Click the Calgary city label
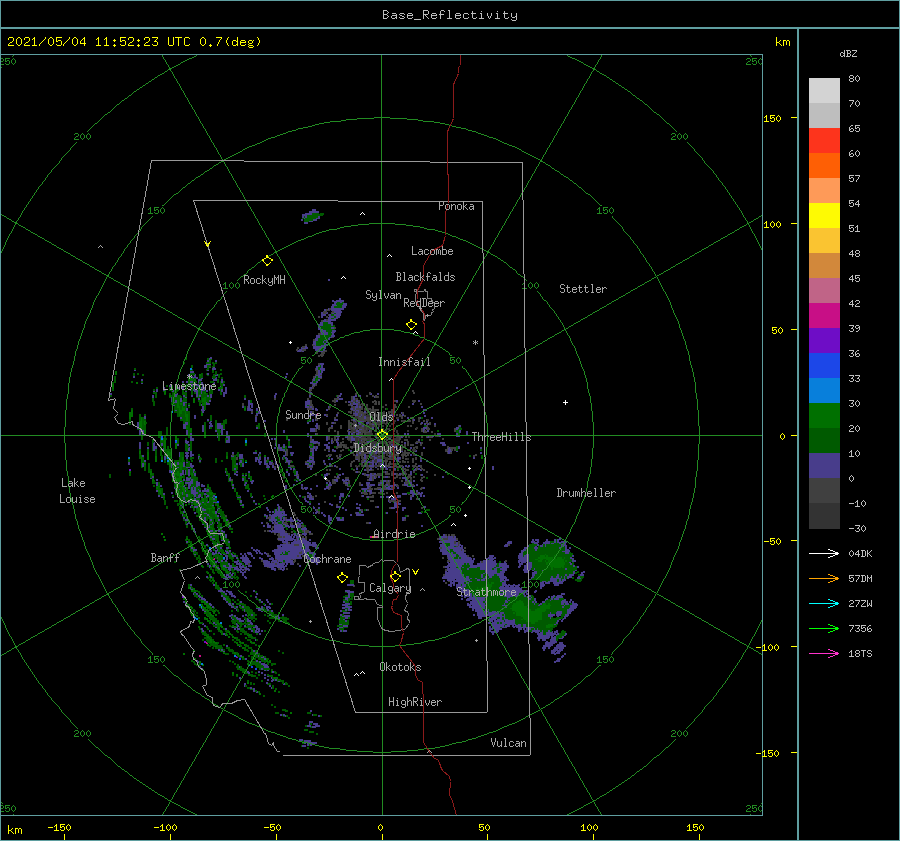The height and width of the screenshot is (841, 900). click(x=390, y=588)
